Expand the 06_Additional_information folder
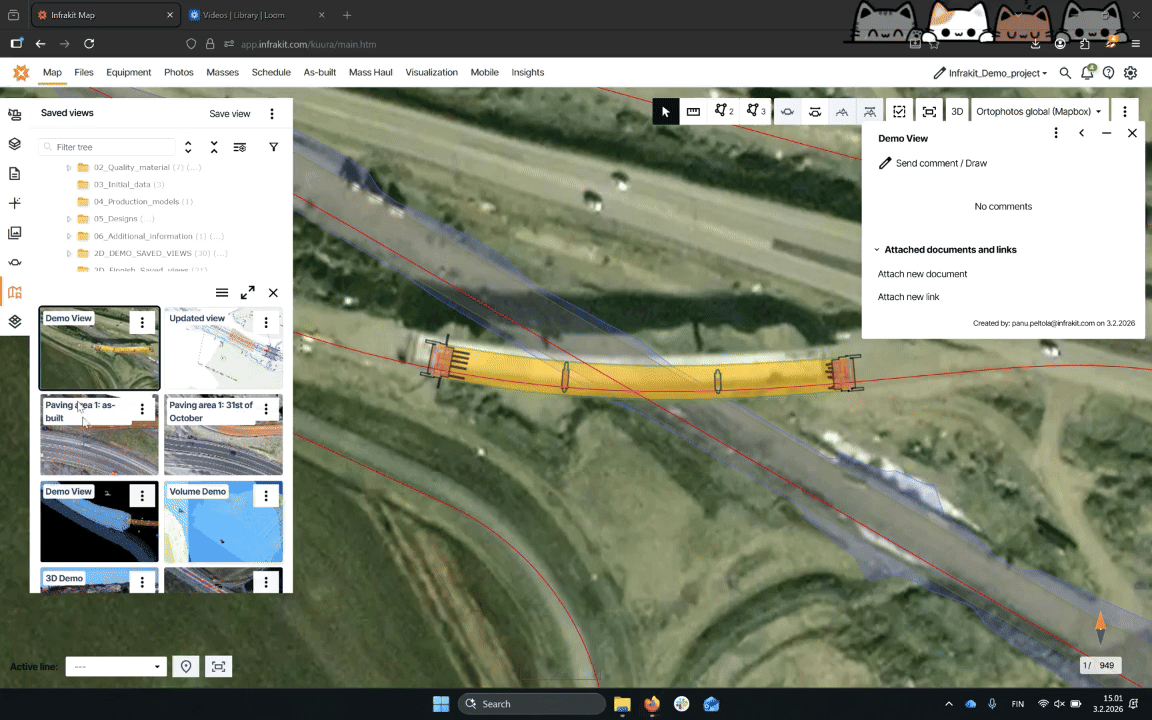Image resolution: width=1152 pixels, height=720 pixels. tap(69, 236)
